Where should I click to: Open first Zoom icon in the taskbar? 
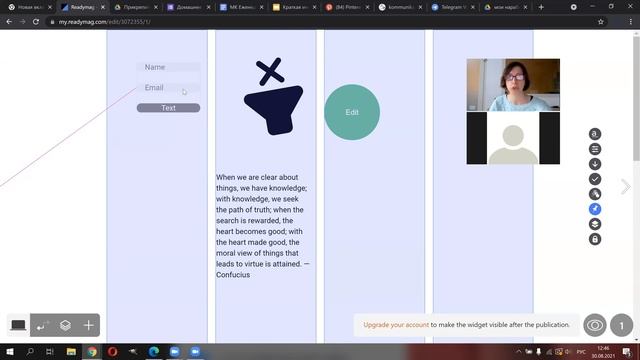click(175, 351)
